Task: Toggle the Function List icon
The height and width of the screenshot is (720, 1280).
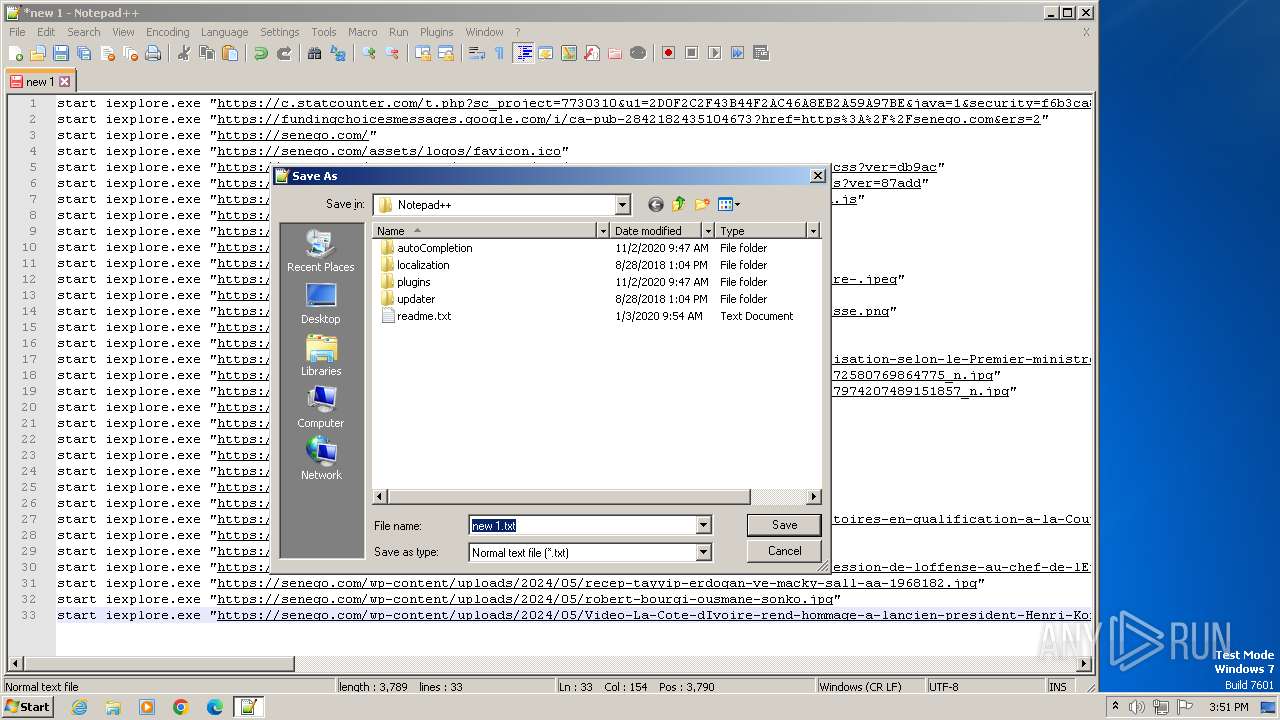Action: point(592,53)
